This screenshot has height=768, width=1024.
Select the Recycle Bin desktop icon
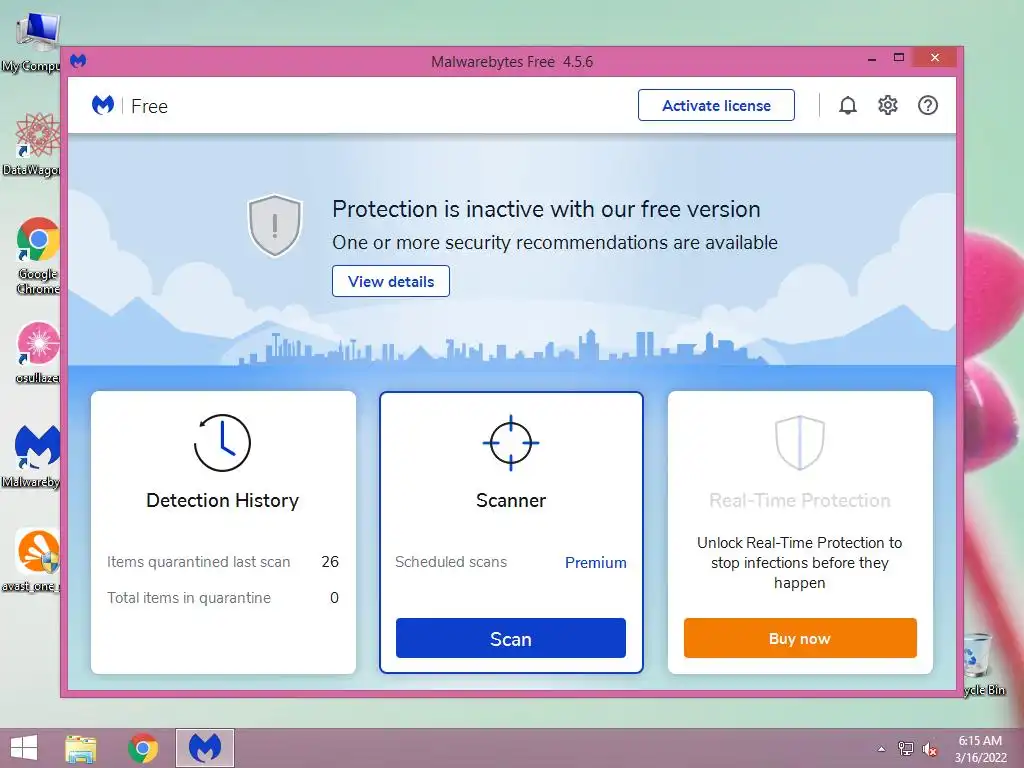[x=984, y=663]
